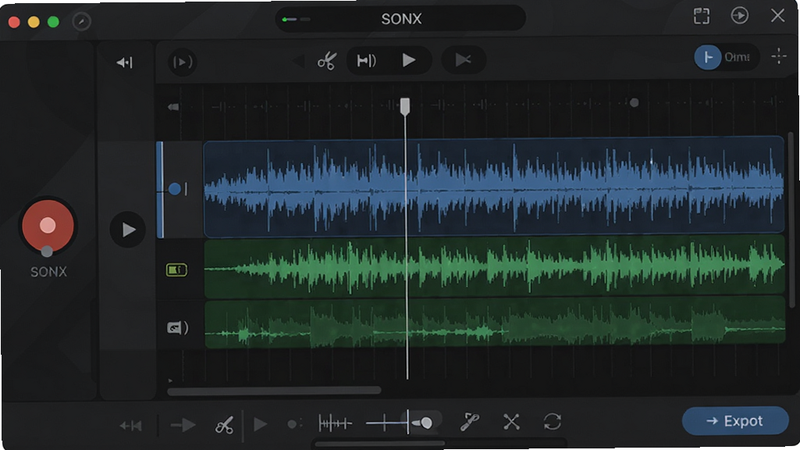Click the trim-to-selection icon beside top play button
The height and width of the screenshot is (450, 800).
pyautogui.click(x=366, y=61)
